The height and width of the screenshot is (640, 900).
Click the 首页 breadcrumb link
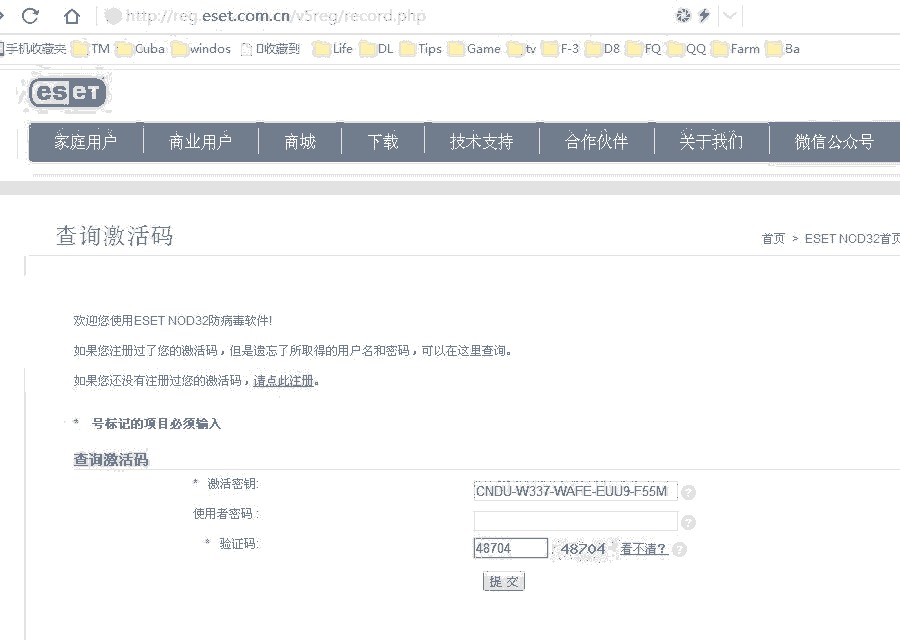coord(773,239)
